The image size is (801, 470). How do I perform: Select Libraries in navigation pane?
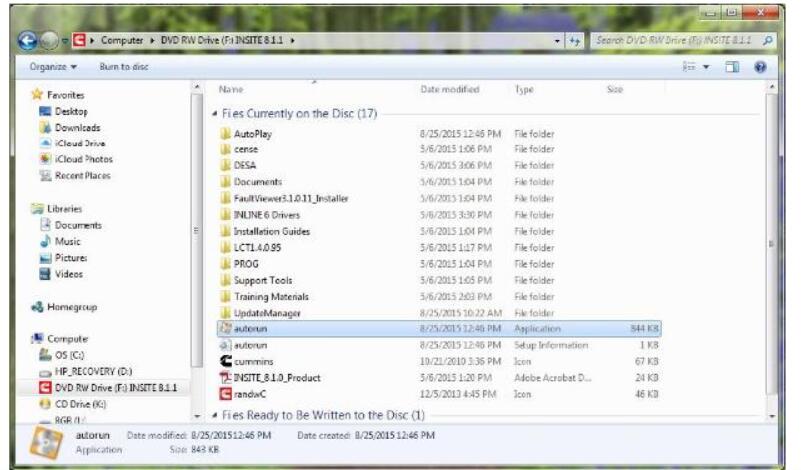(64, 209)
